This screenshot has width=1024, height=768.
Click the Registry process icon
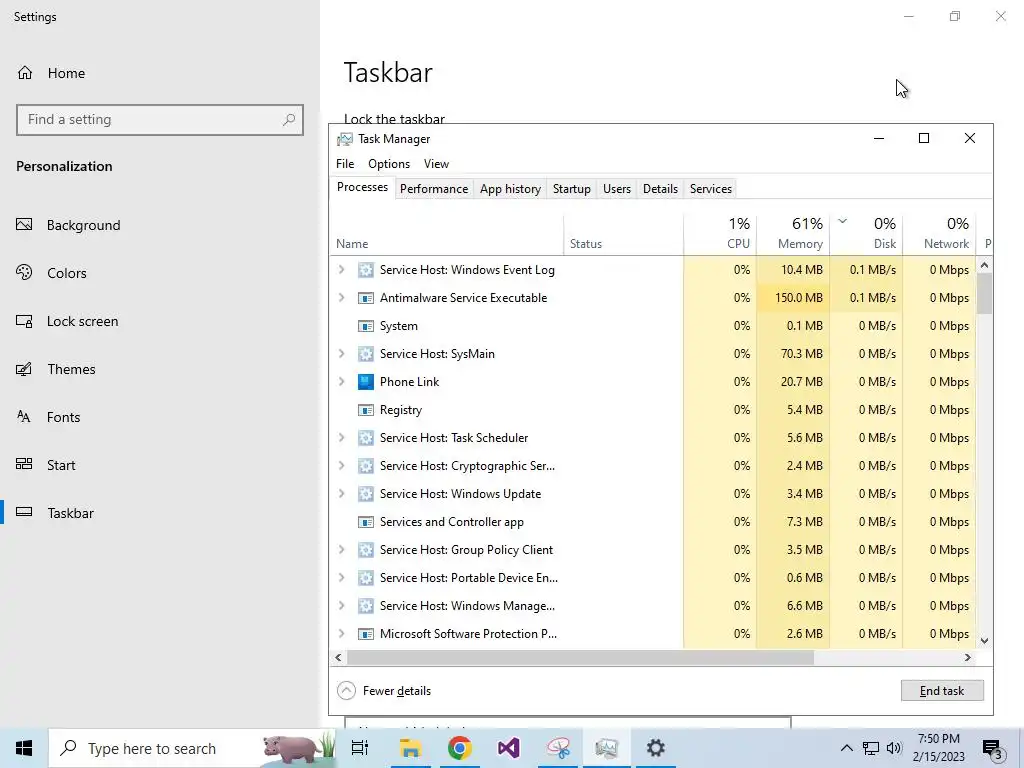point(366,410)
